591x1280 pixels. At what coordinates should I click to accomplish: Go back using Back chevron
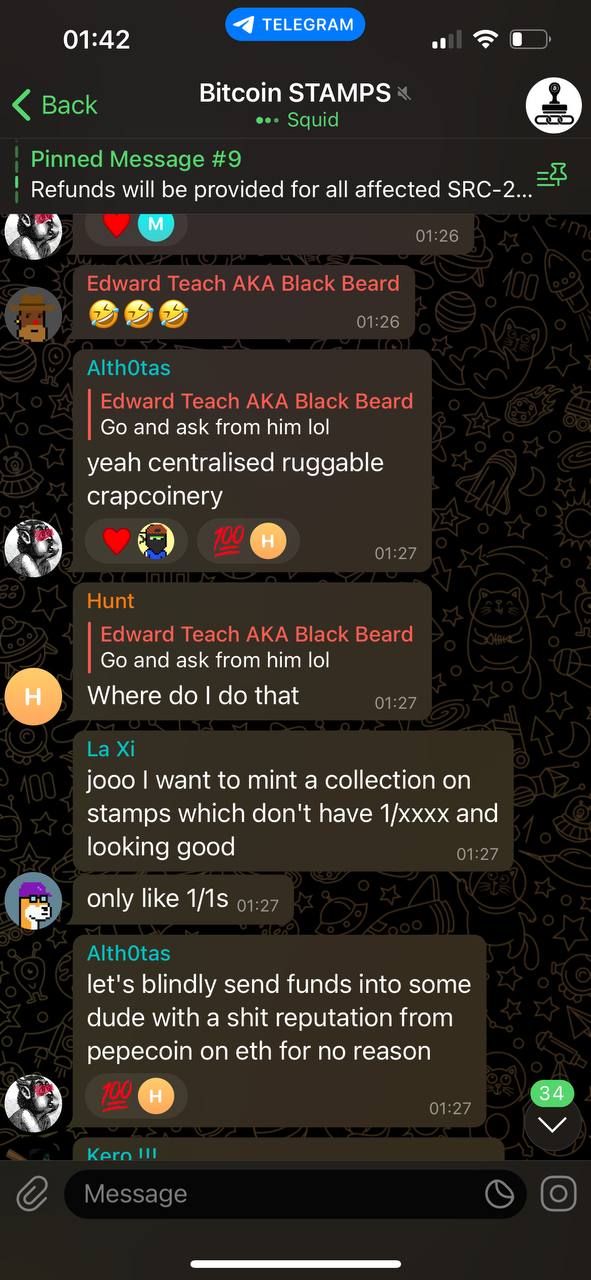pos(54,104)
